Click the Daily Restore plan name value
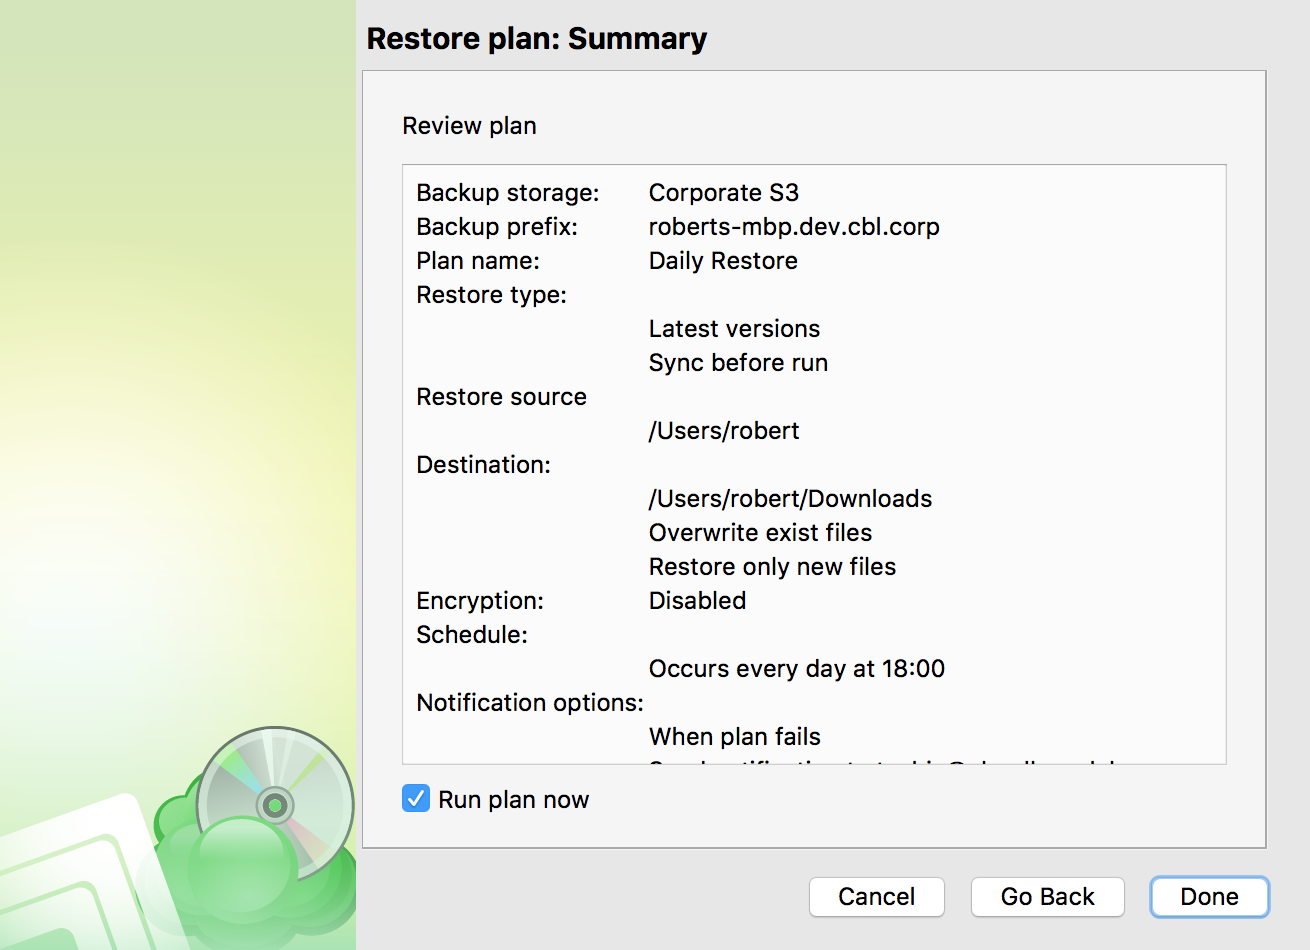Screen dimensions: 1310x950 pos(723,261)
